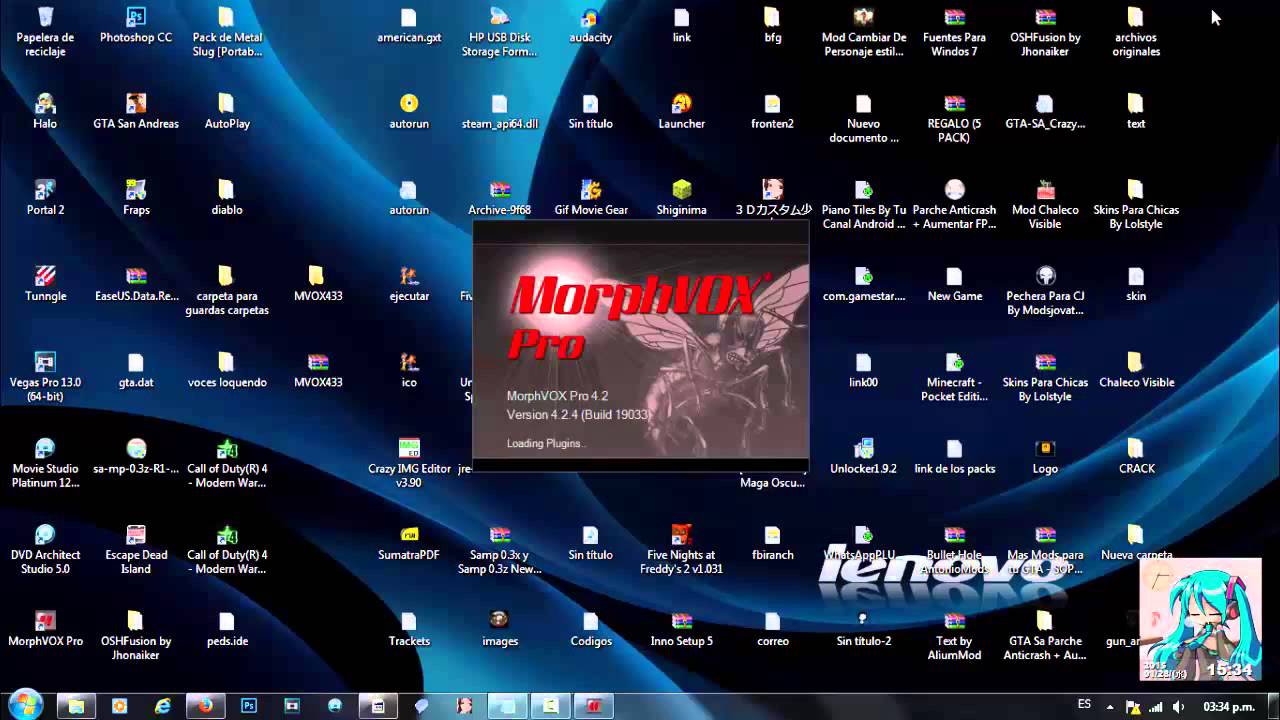1280x720 pixels.
Task: Select the gta.dat file icon
Action: click(x=136, y=370)
